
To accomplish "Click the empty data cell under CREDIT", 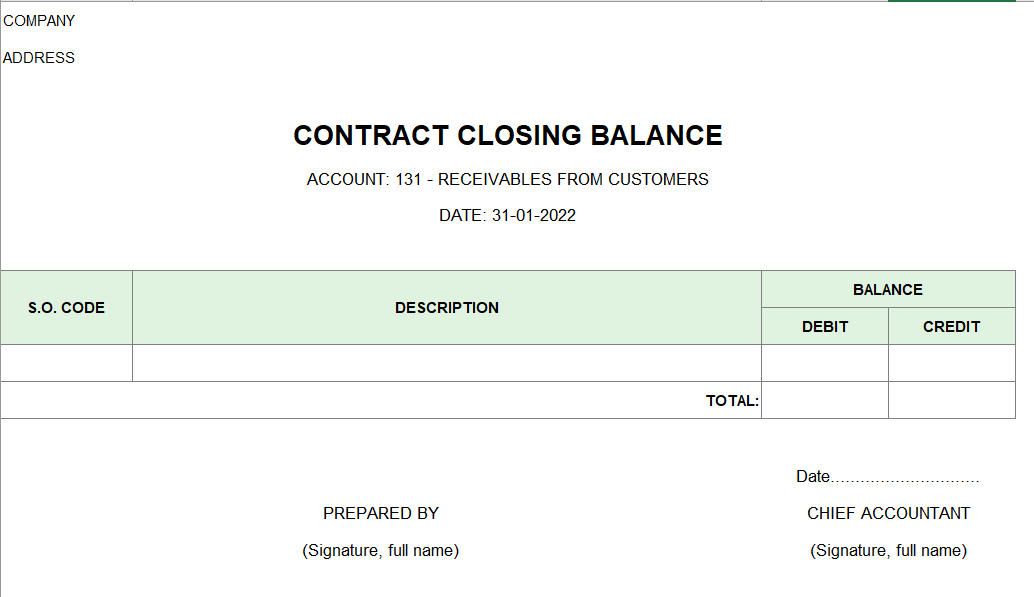I will (952, 363).
